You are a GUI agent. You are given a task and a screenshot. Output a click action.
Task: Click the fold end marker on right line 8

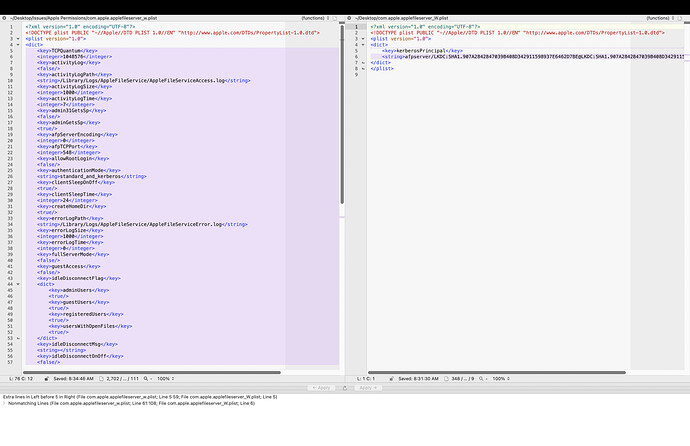(x=363, y=69)
